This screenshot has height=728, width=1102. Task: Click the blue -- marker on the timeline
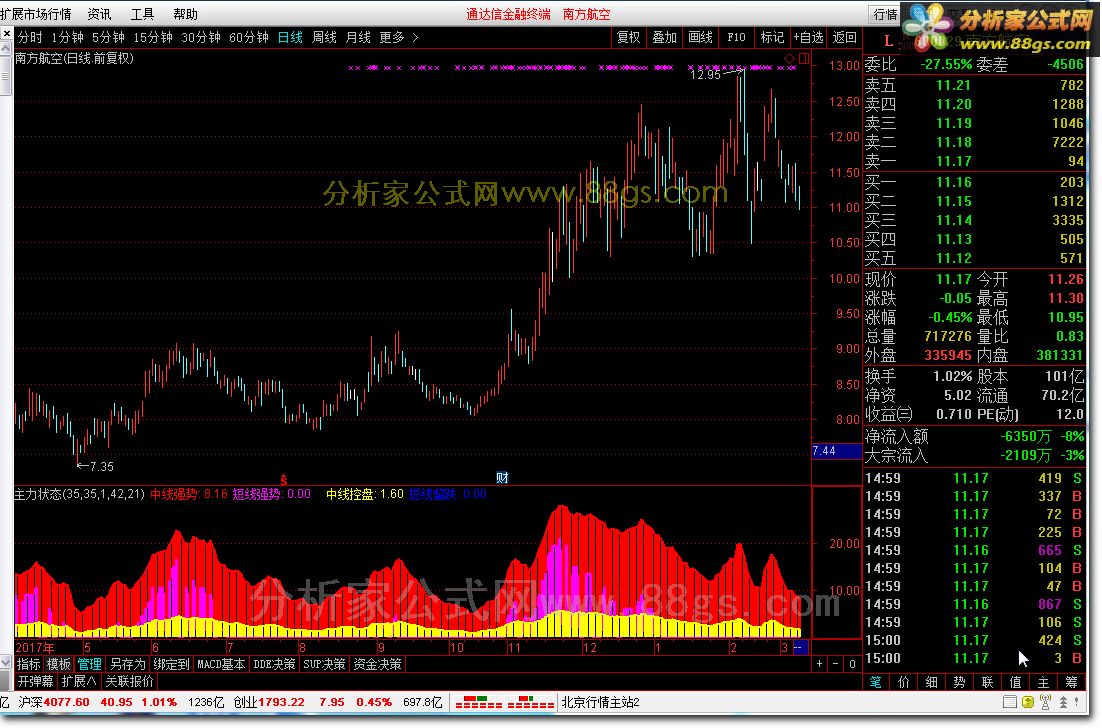point(800,647)
